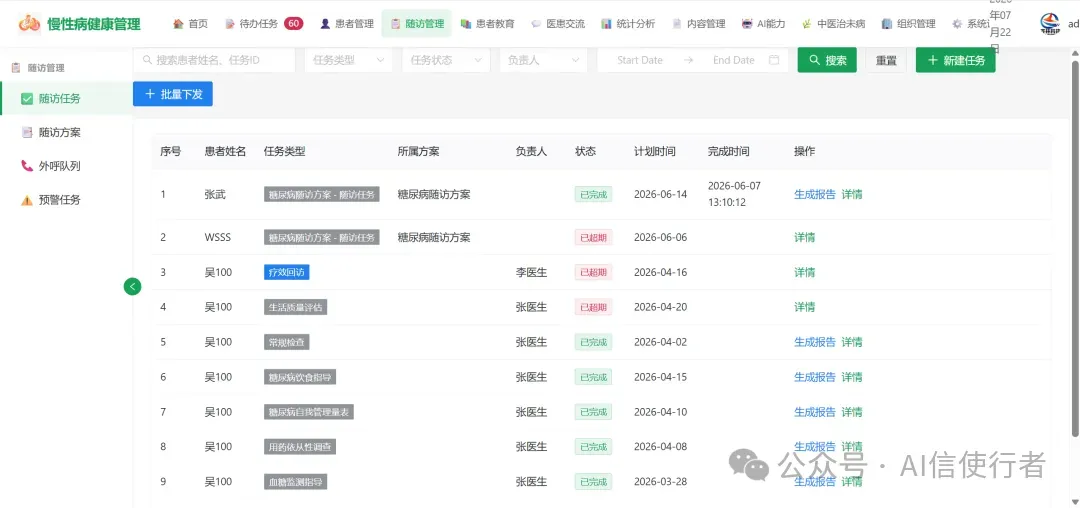Click the 已超期 status in WSSS row
This screenshot has height=508, width=1080.
pyautogui.click(x=594, y=237)
